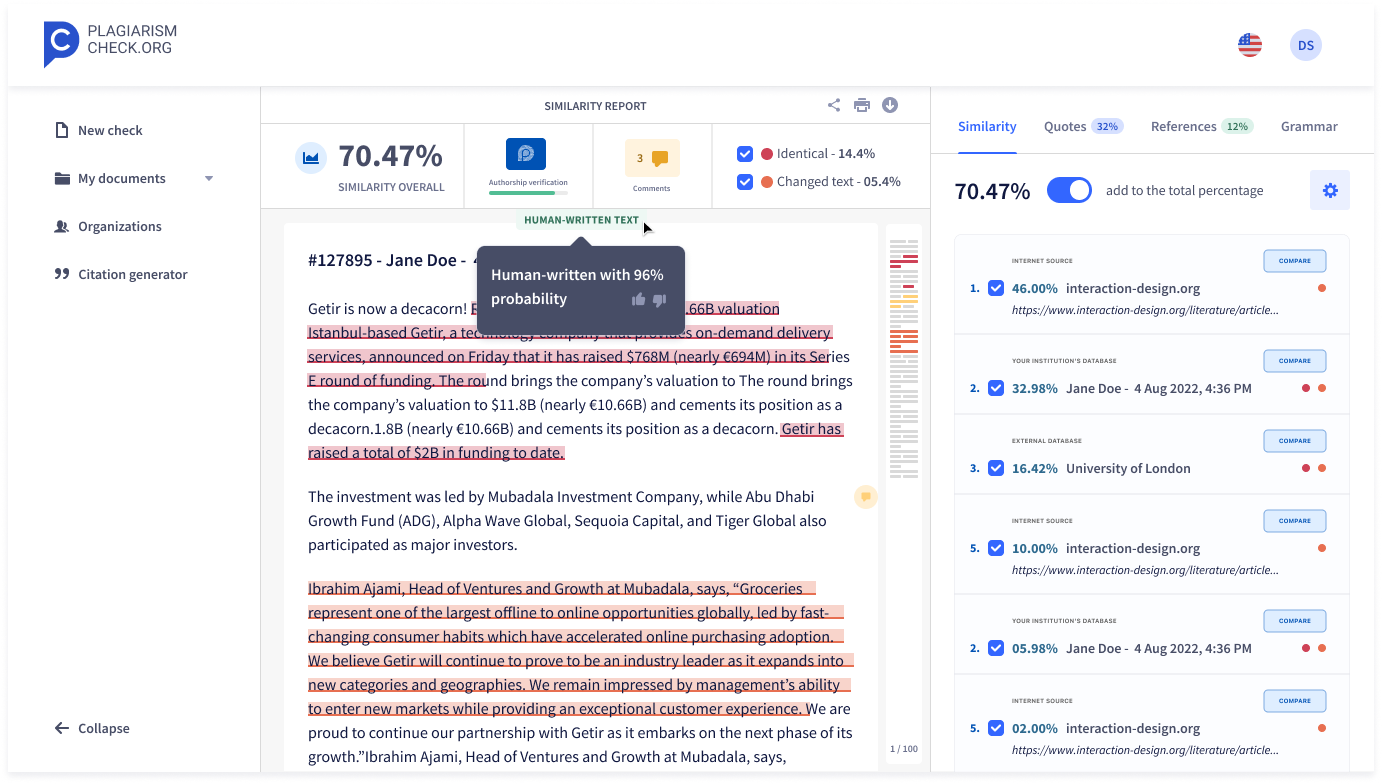Expand My documents dropdown arrow
This screenshot has height=784, width=1382.
click(209, 179)
